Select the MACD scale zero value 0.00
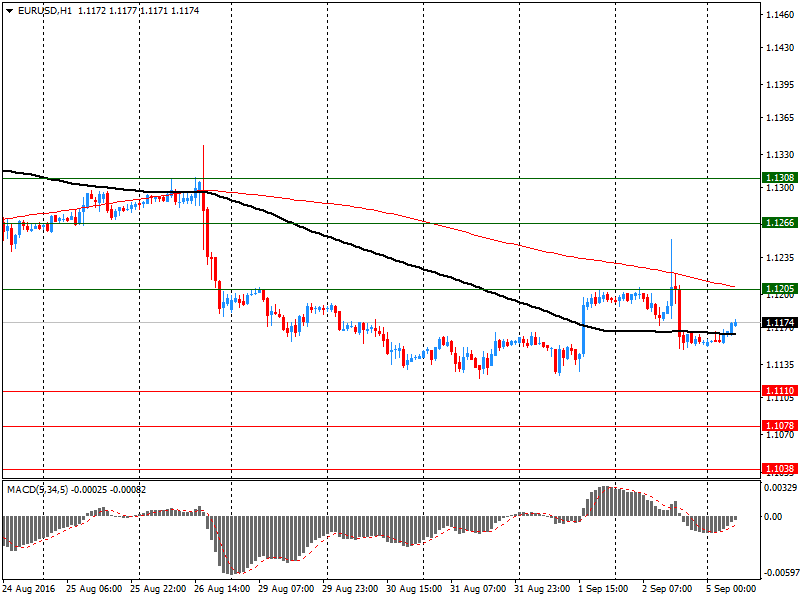 [x=772, y=517]
